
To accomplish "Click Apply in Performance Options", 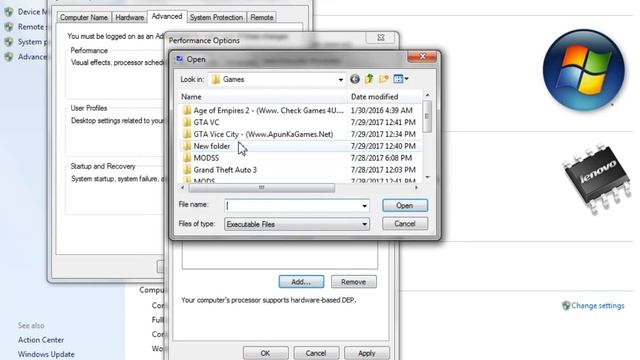I will pyautogui.click(x=367, y=353).
